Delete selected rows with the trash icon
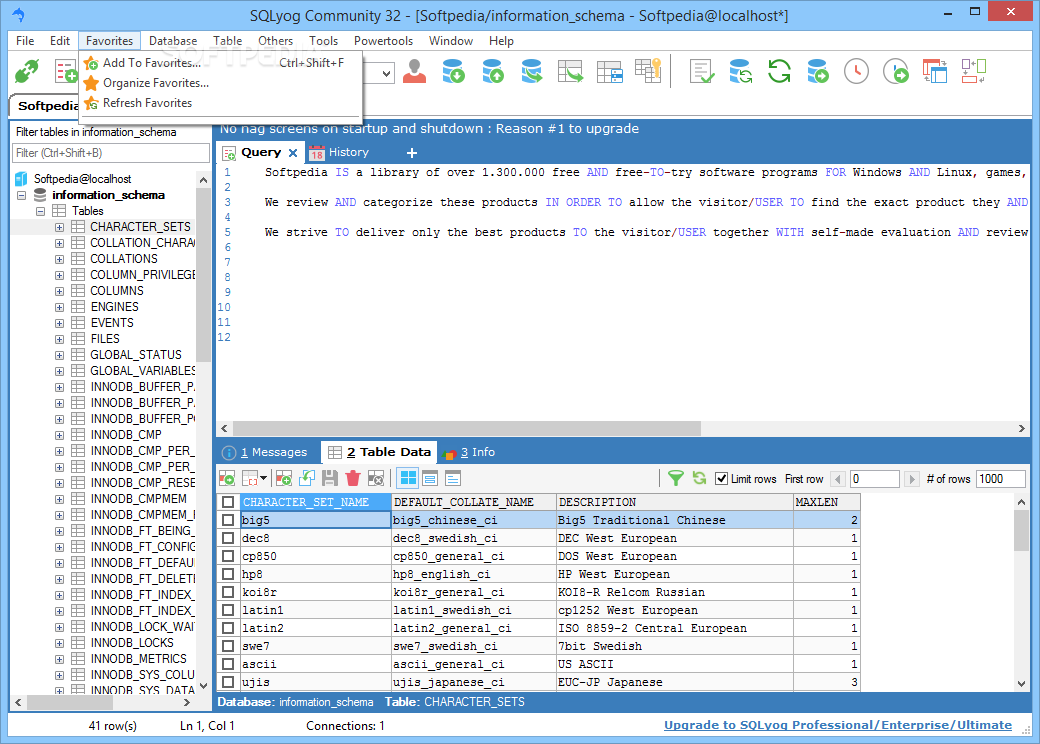 353,478
